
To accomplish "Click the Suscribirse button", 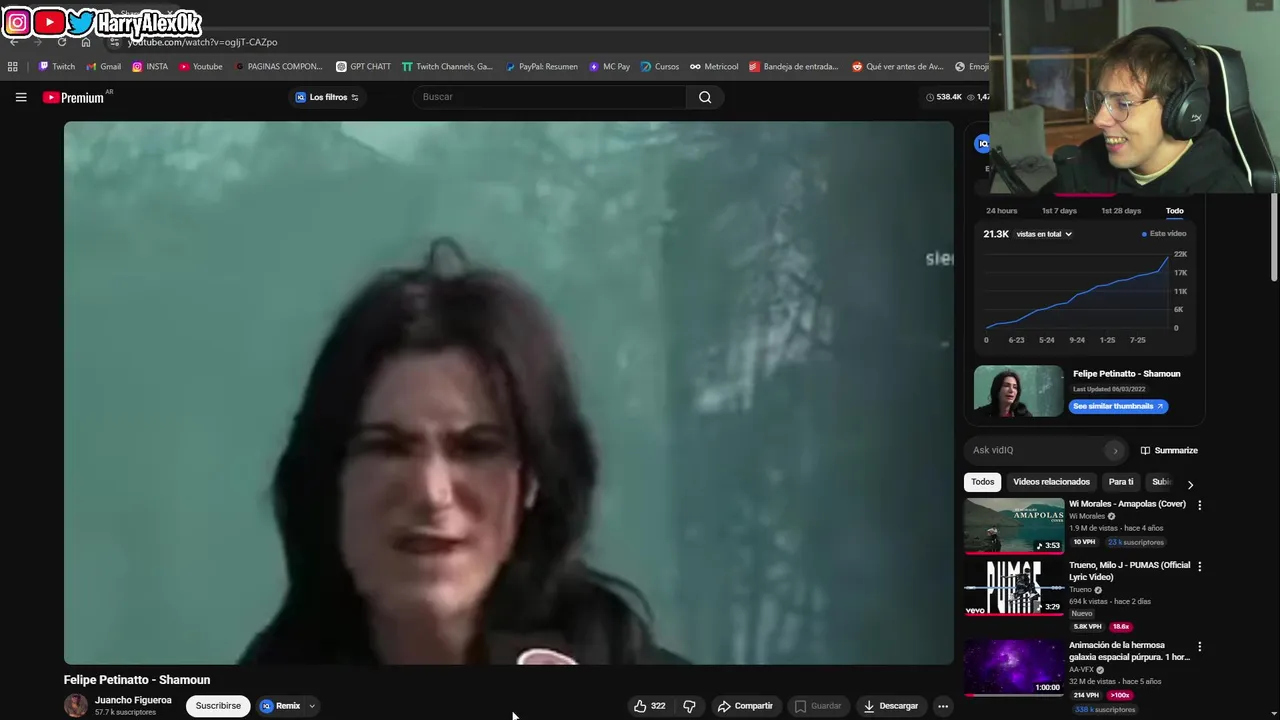I will coord(218,706).
